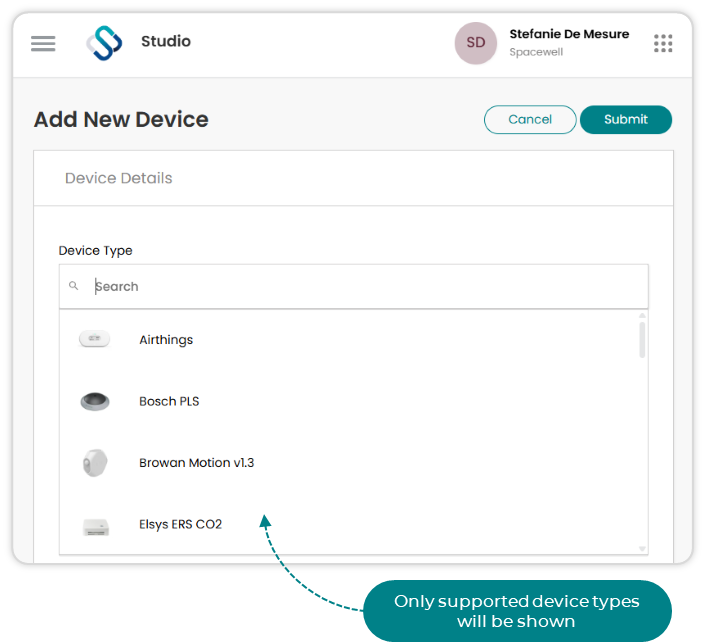Image resolution: width=705 pixels, height=642 pixels.
Task: Submit the new device form
Action: [625, 120]
